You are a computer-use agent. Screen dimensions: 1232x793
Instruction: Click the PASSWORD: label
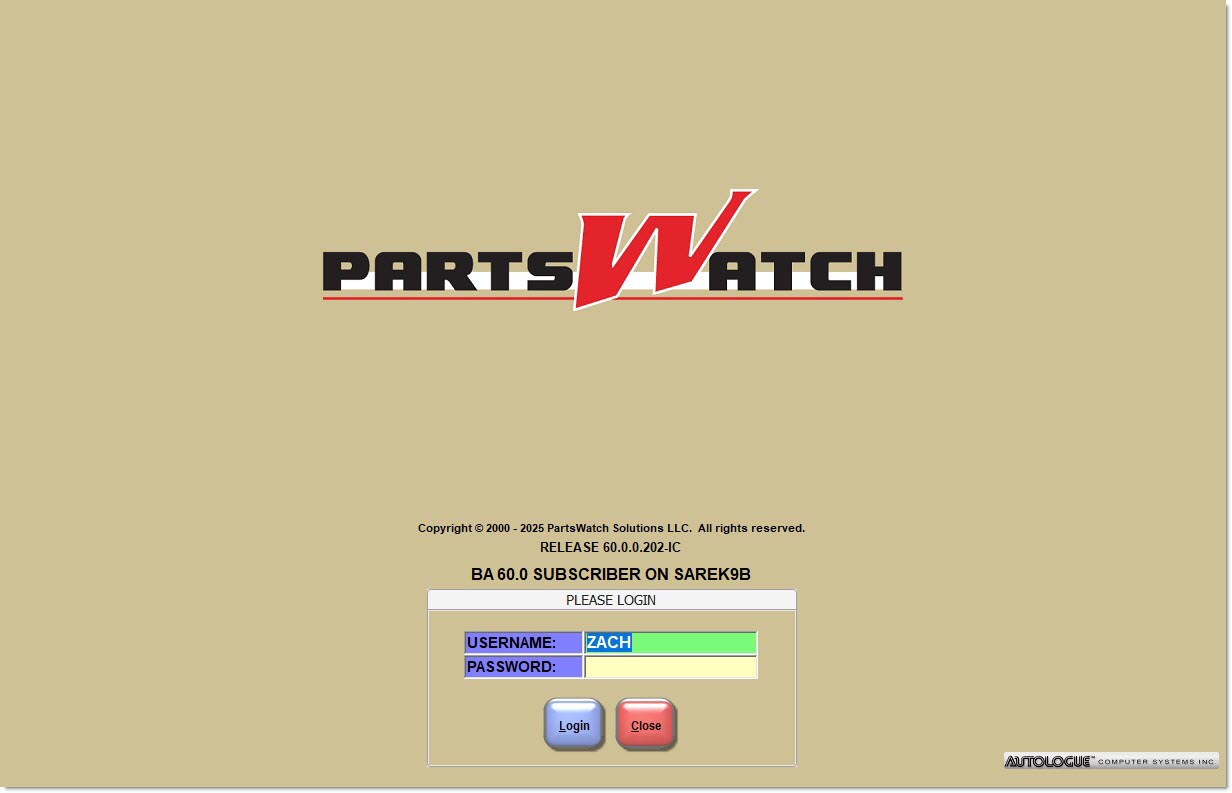pos(523,667)
